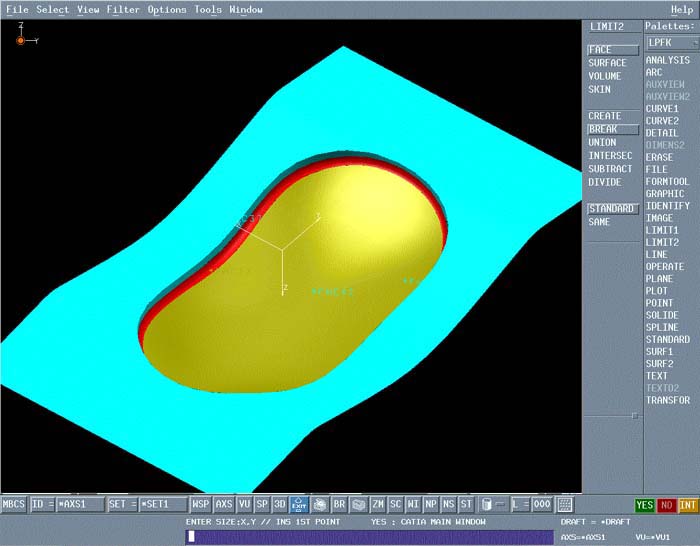Toggle the 3D mode button

pos(280,505)
